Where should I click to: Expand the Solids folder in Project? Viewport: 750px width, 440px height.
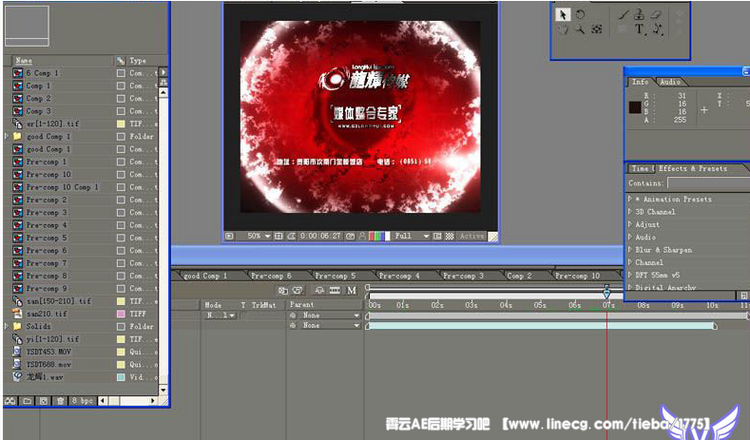pos(6,326)
